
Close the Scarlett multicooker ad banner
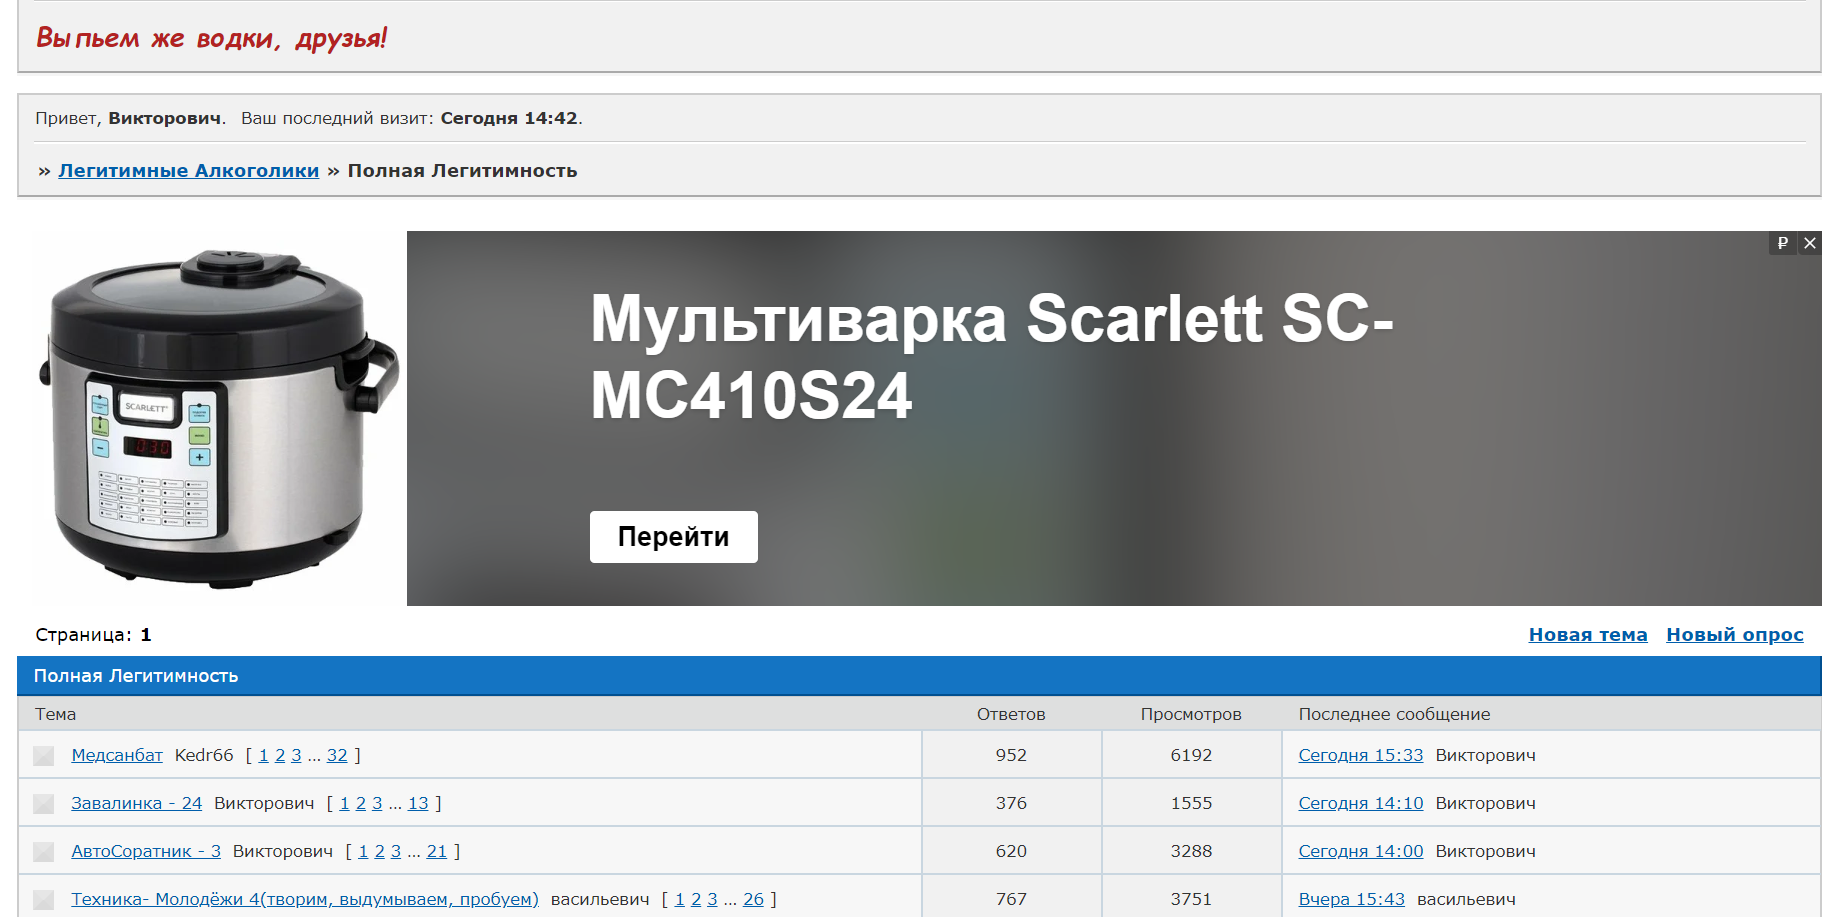pos(1810,243)
